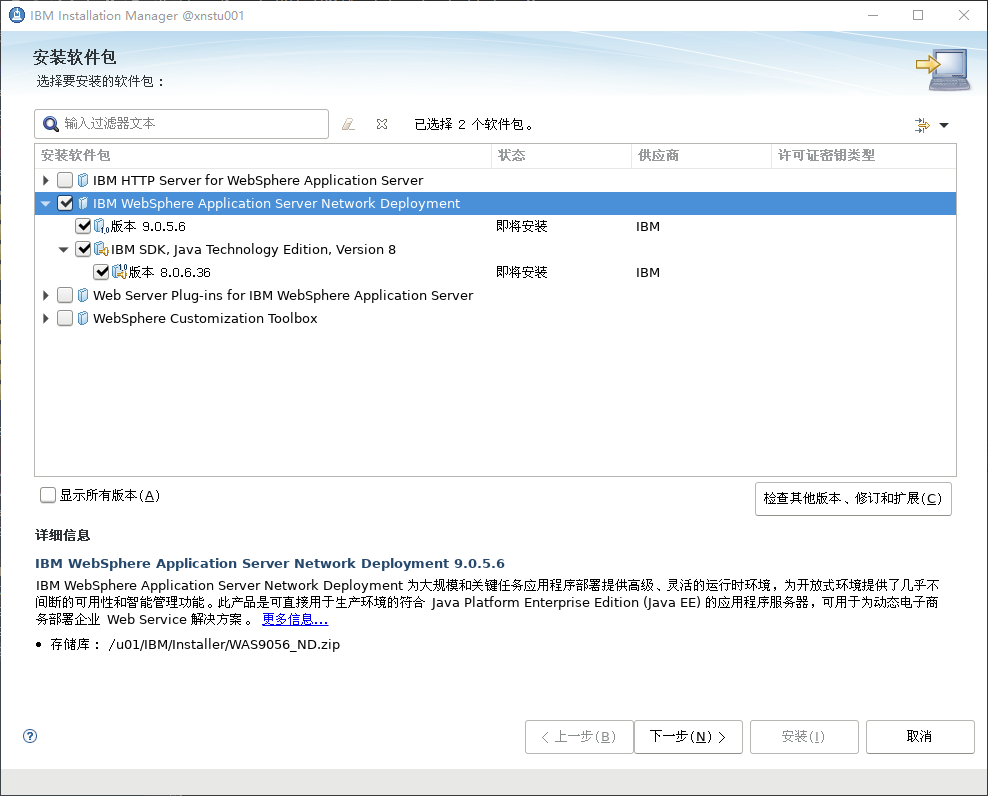Uncheck the version 9.0.5.6 checkbox

coord(83,226)
